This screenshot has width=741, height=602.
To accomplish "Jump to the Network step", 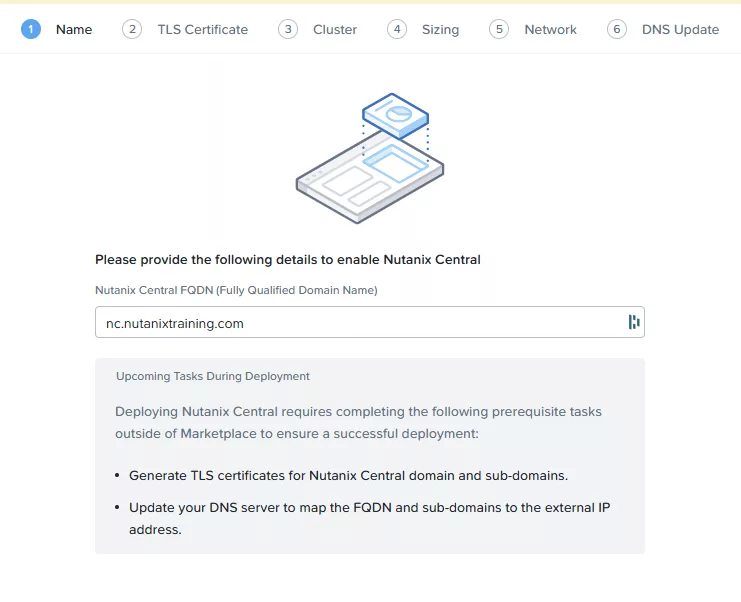I will point(550,30).
